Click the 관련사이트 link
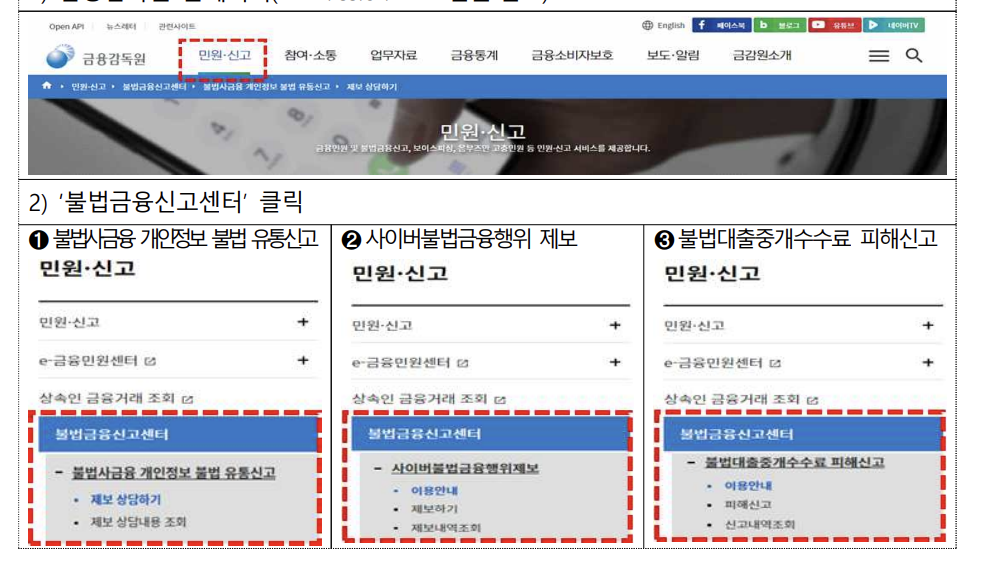The height and width of the screenshot is (585, 987). (177, 26)
